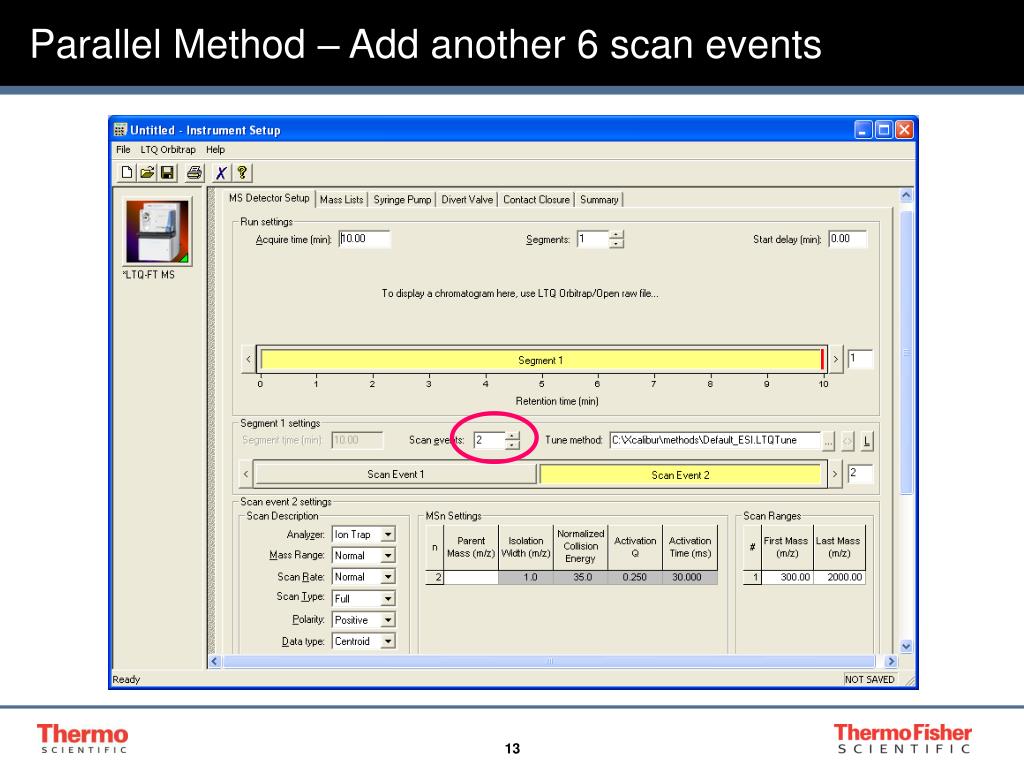1024x768 pixels.
Task: Select the yellow Scan Event 2 bar
Action: coord(680,475)
